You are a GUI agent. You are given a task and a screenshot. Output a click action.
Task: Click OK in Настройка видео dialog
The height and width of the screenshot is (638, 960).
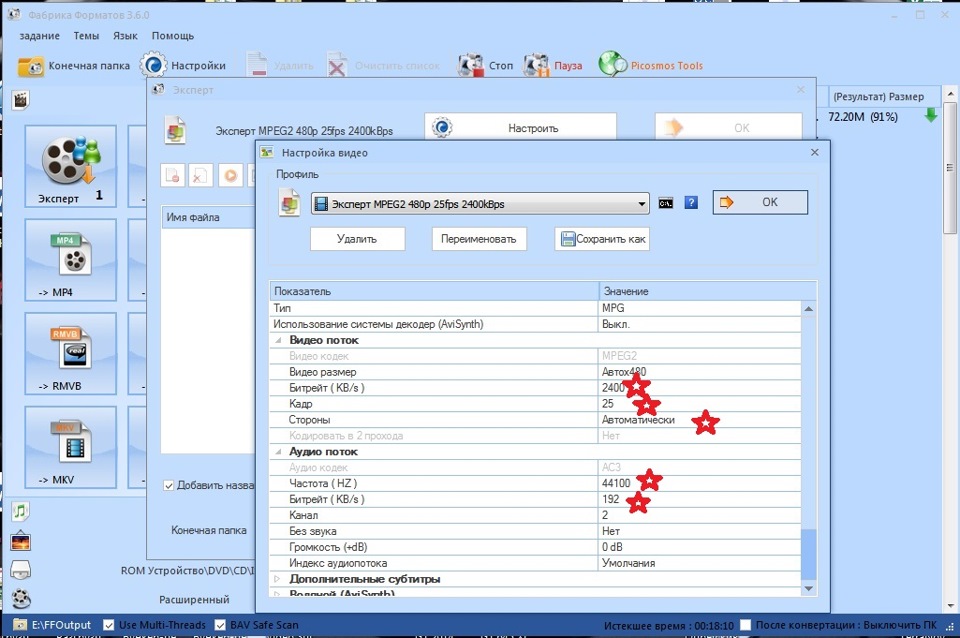[760, 202]
